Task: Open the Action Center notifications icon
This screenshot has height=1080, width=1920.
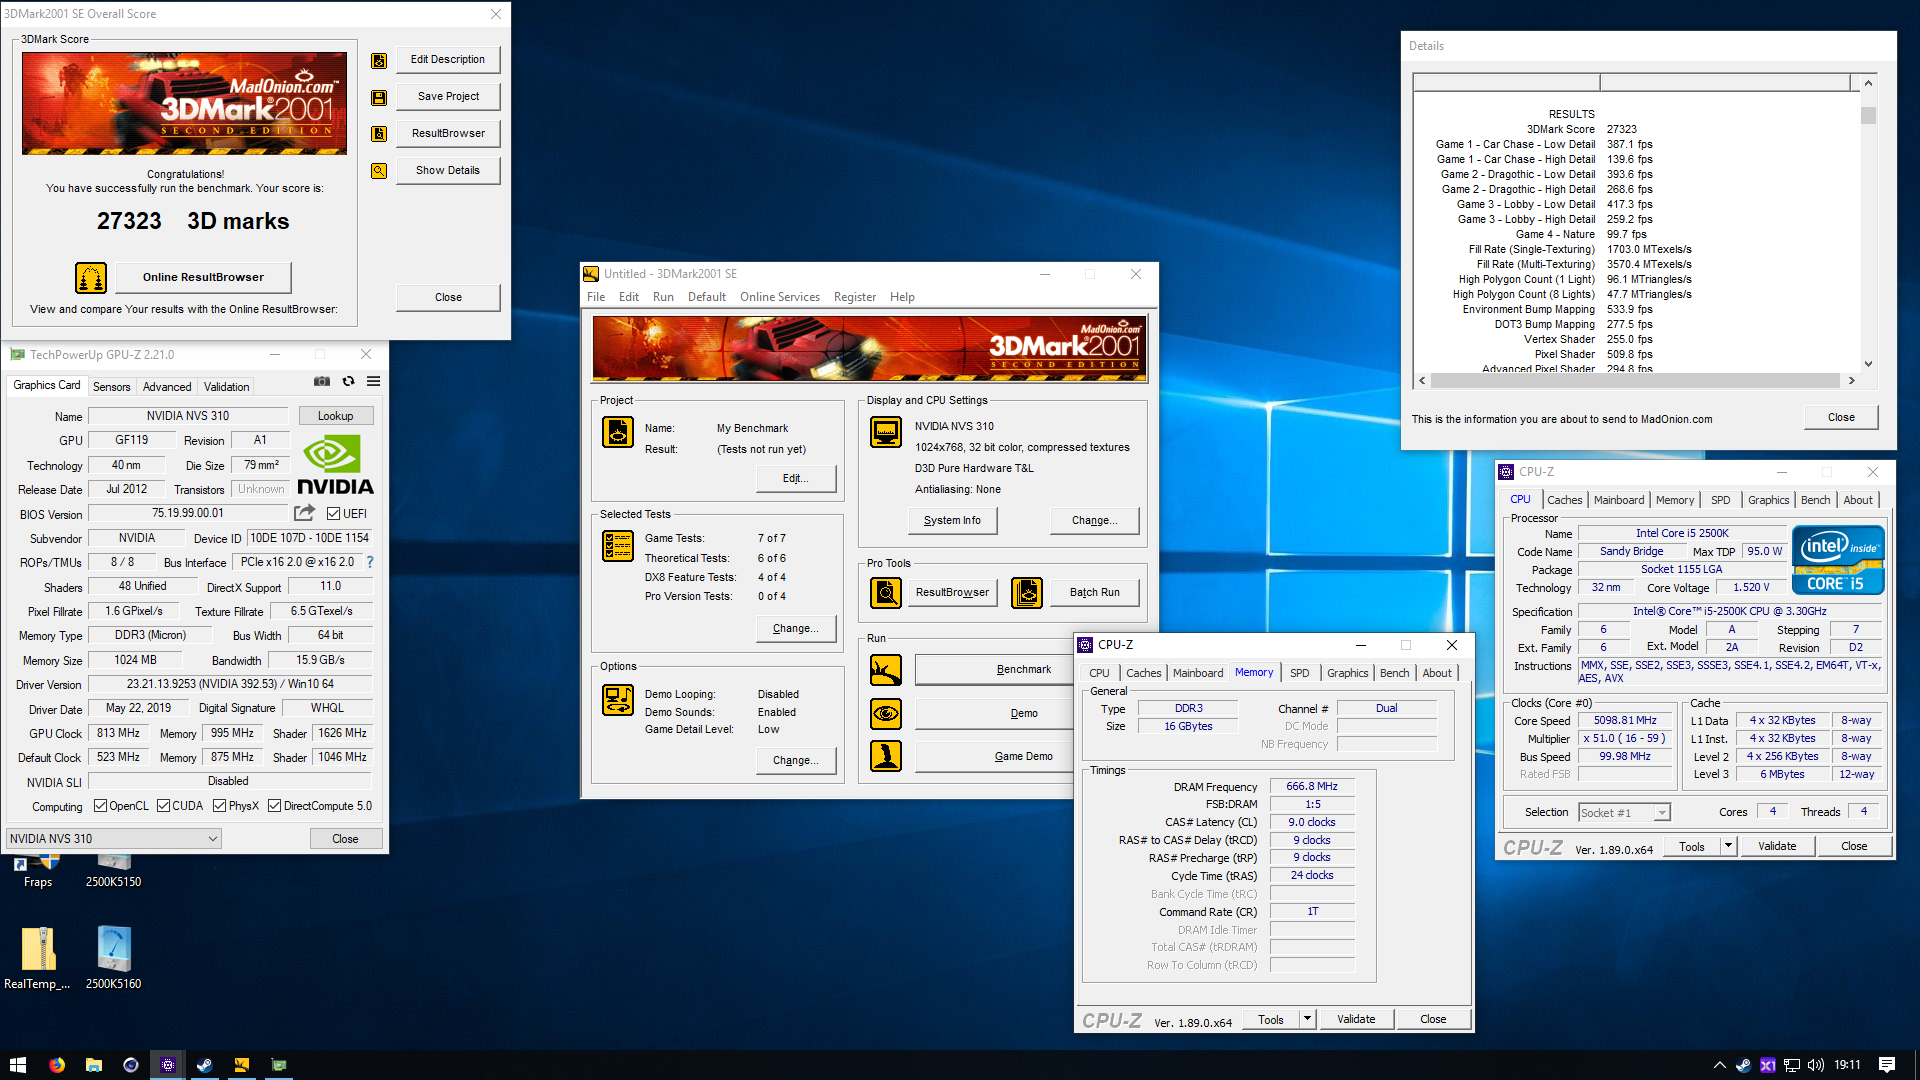Action: click(x=1887, y=1065)
